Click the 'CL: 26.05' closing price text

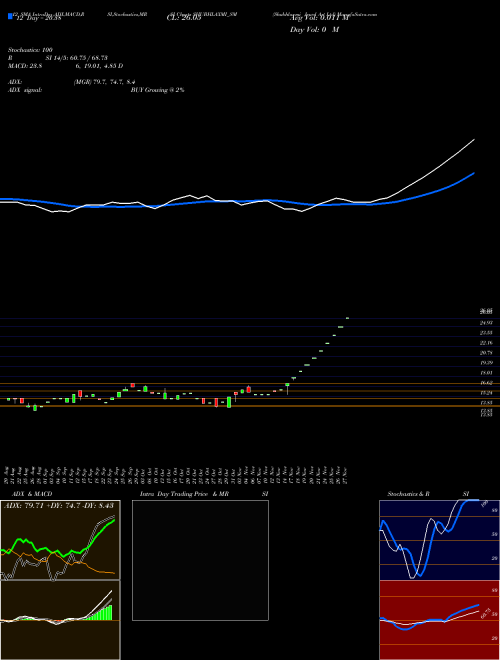coord(184,18)
